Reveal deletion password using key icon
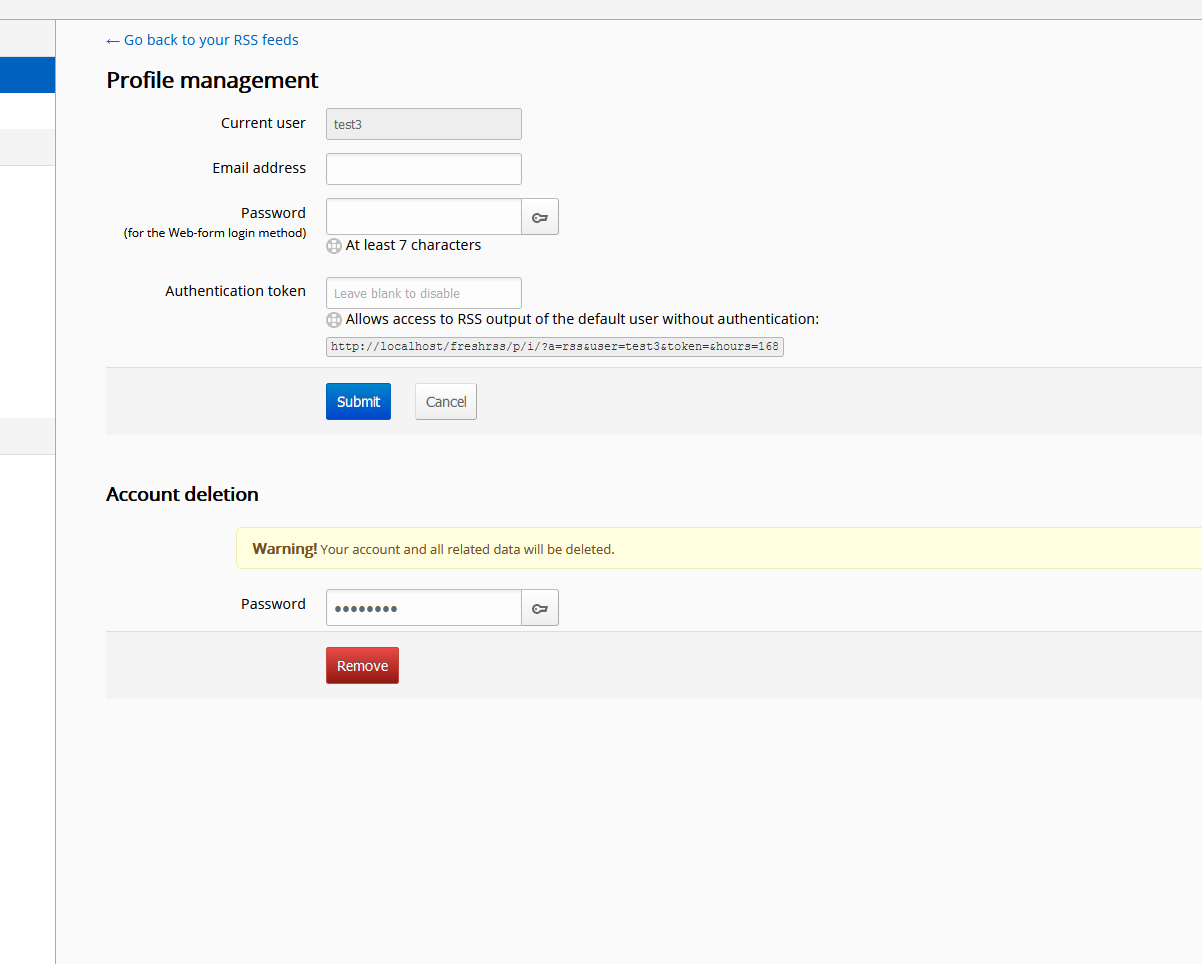 click(540, 607)
